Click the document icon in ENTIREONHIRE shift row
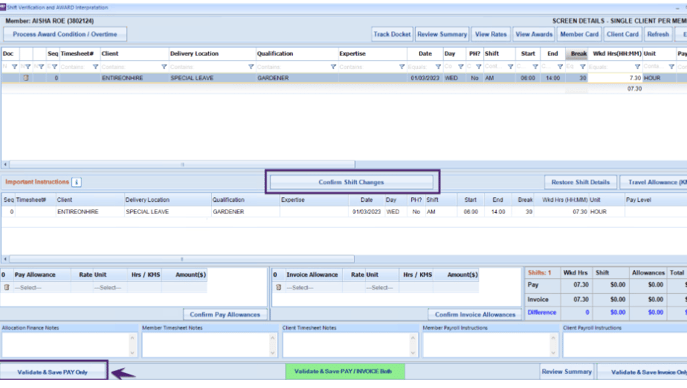 pyautogui.click(x=26, y=78)
